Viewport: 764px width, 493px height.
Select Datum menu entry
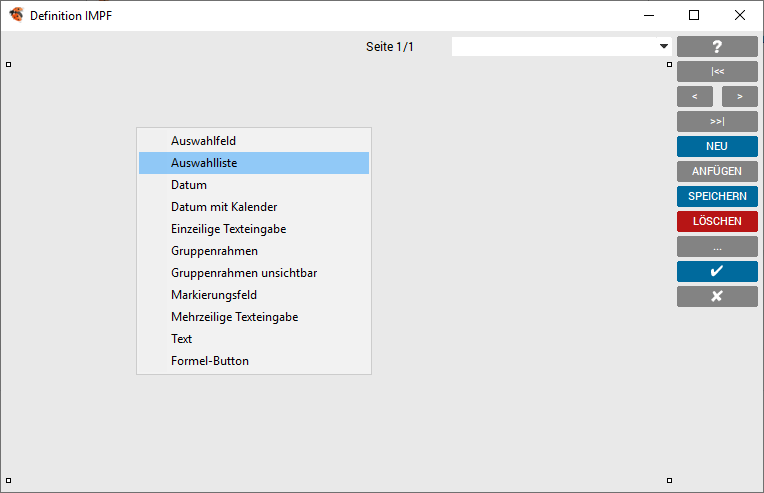click(x=254, y=185)
